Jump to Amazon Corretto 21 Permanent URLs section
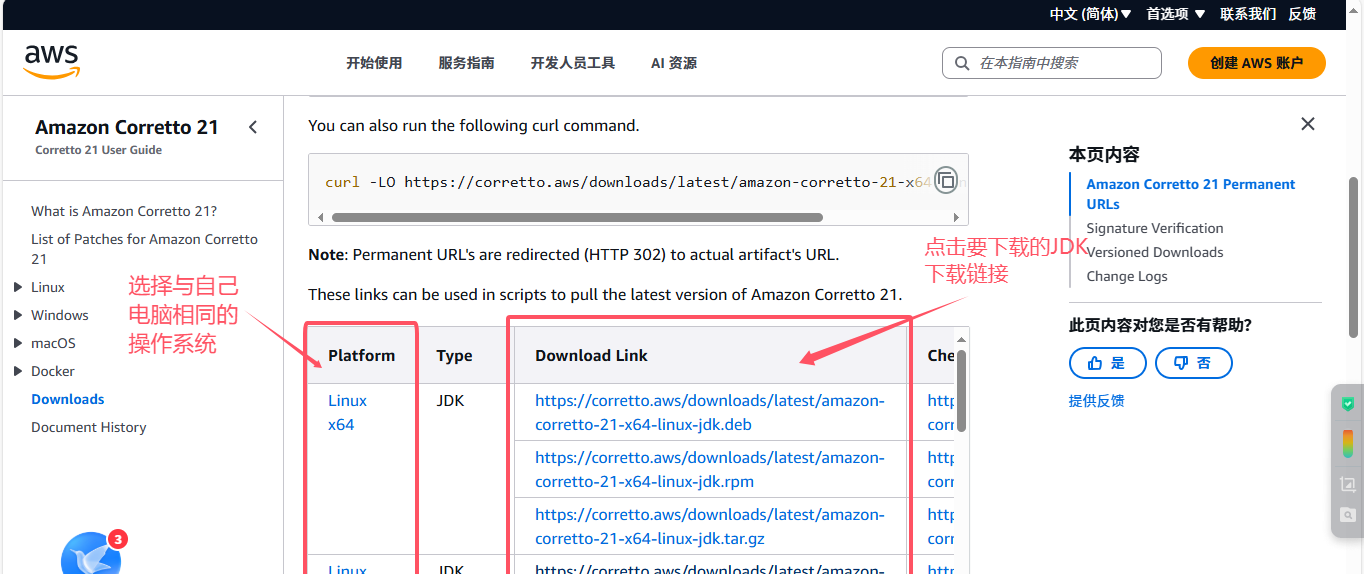This screenshot has height=574, width=1364. tap(1190, 194)
